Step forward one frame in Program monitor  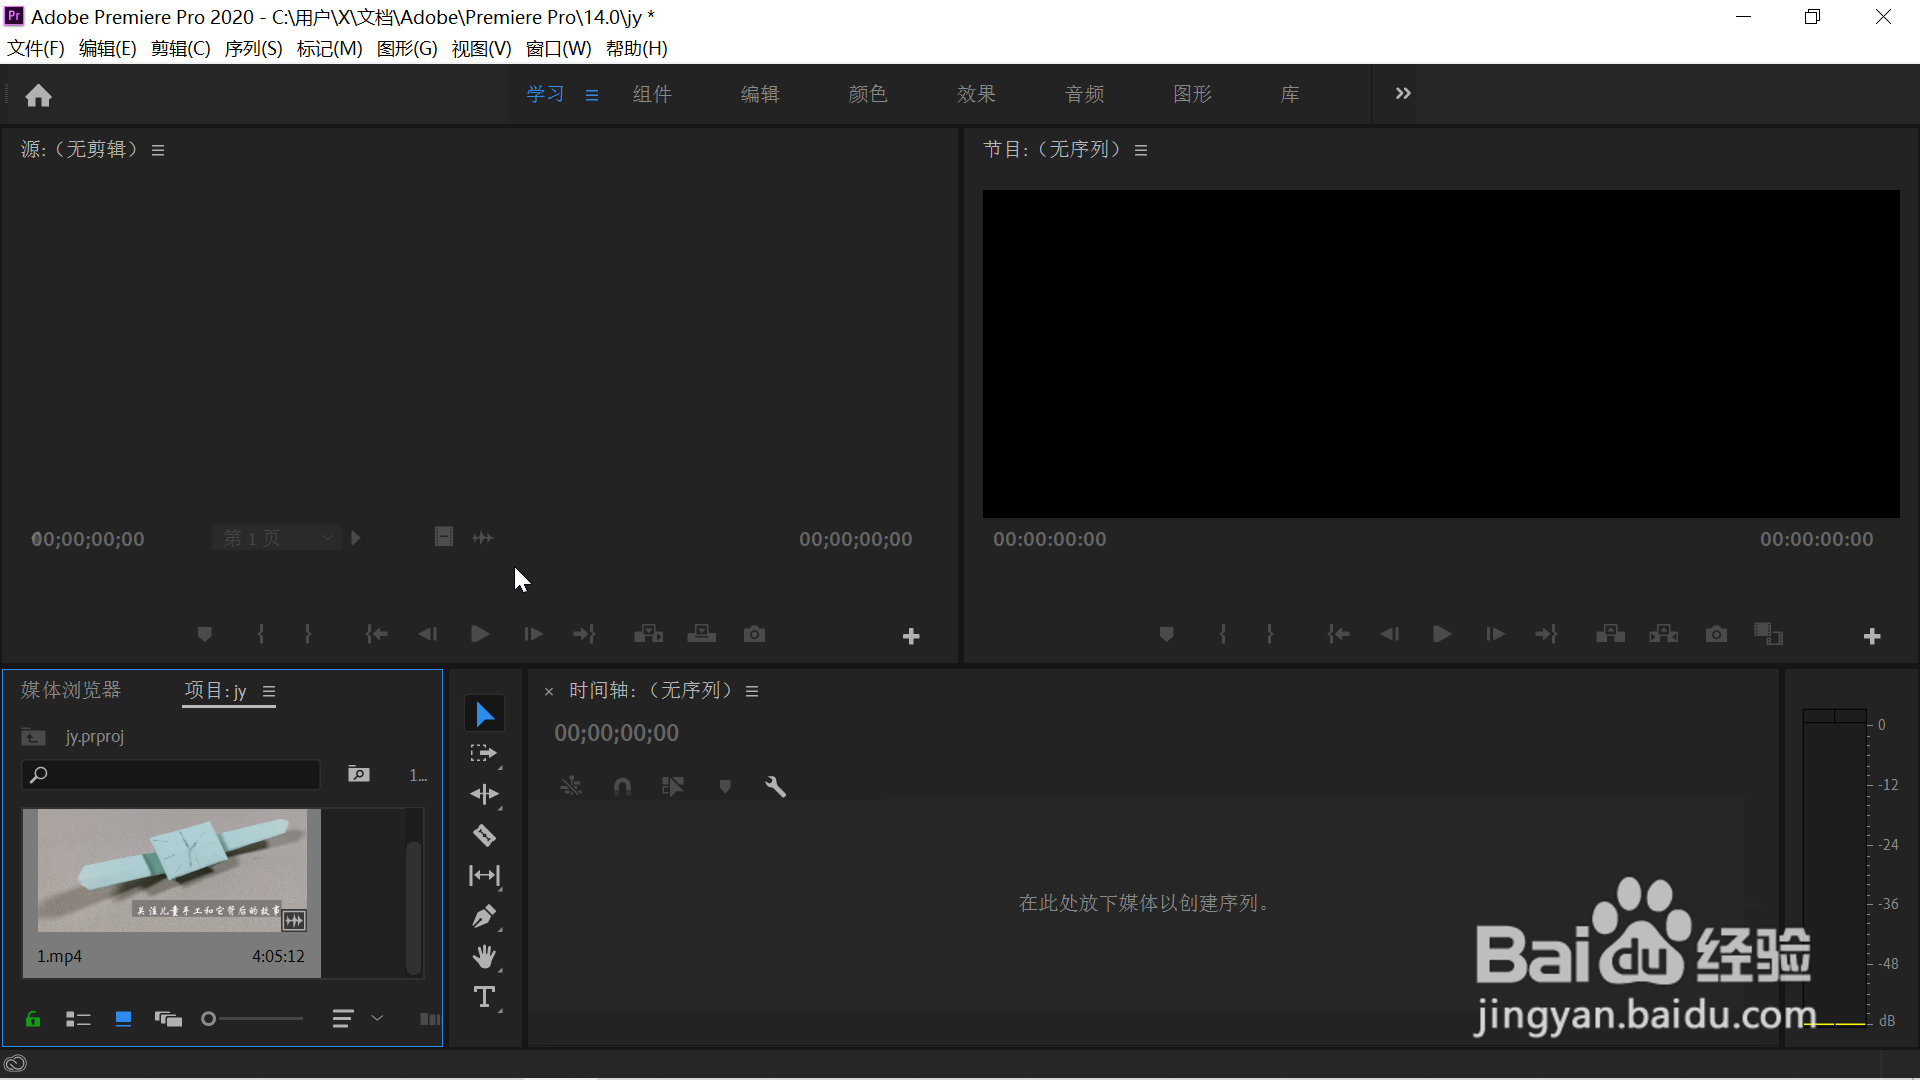(x=1495, y=634)
